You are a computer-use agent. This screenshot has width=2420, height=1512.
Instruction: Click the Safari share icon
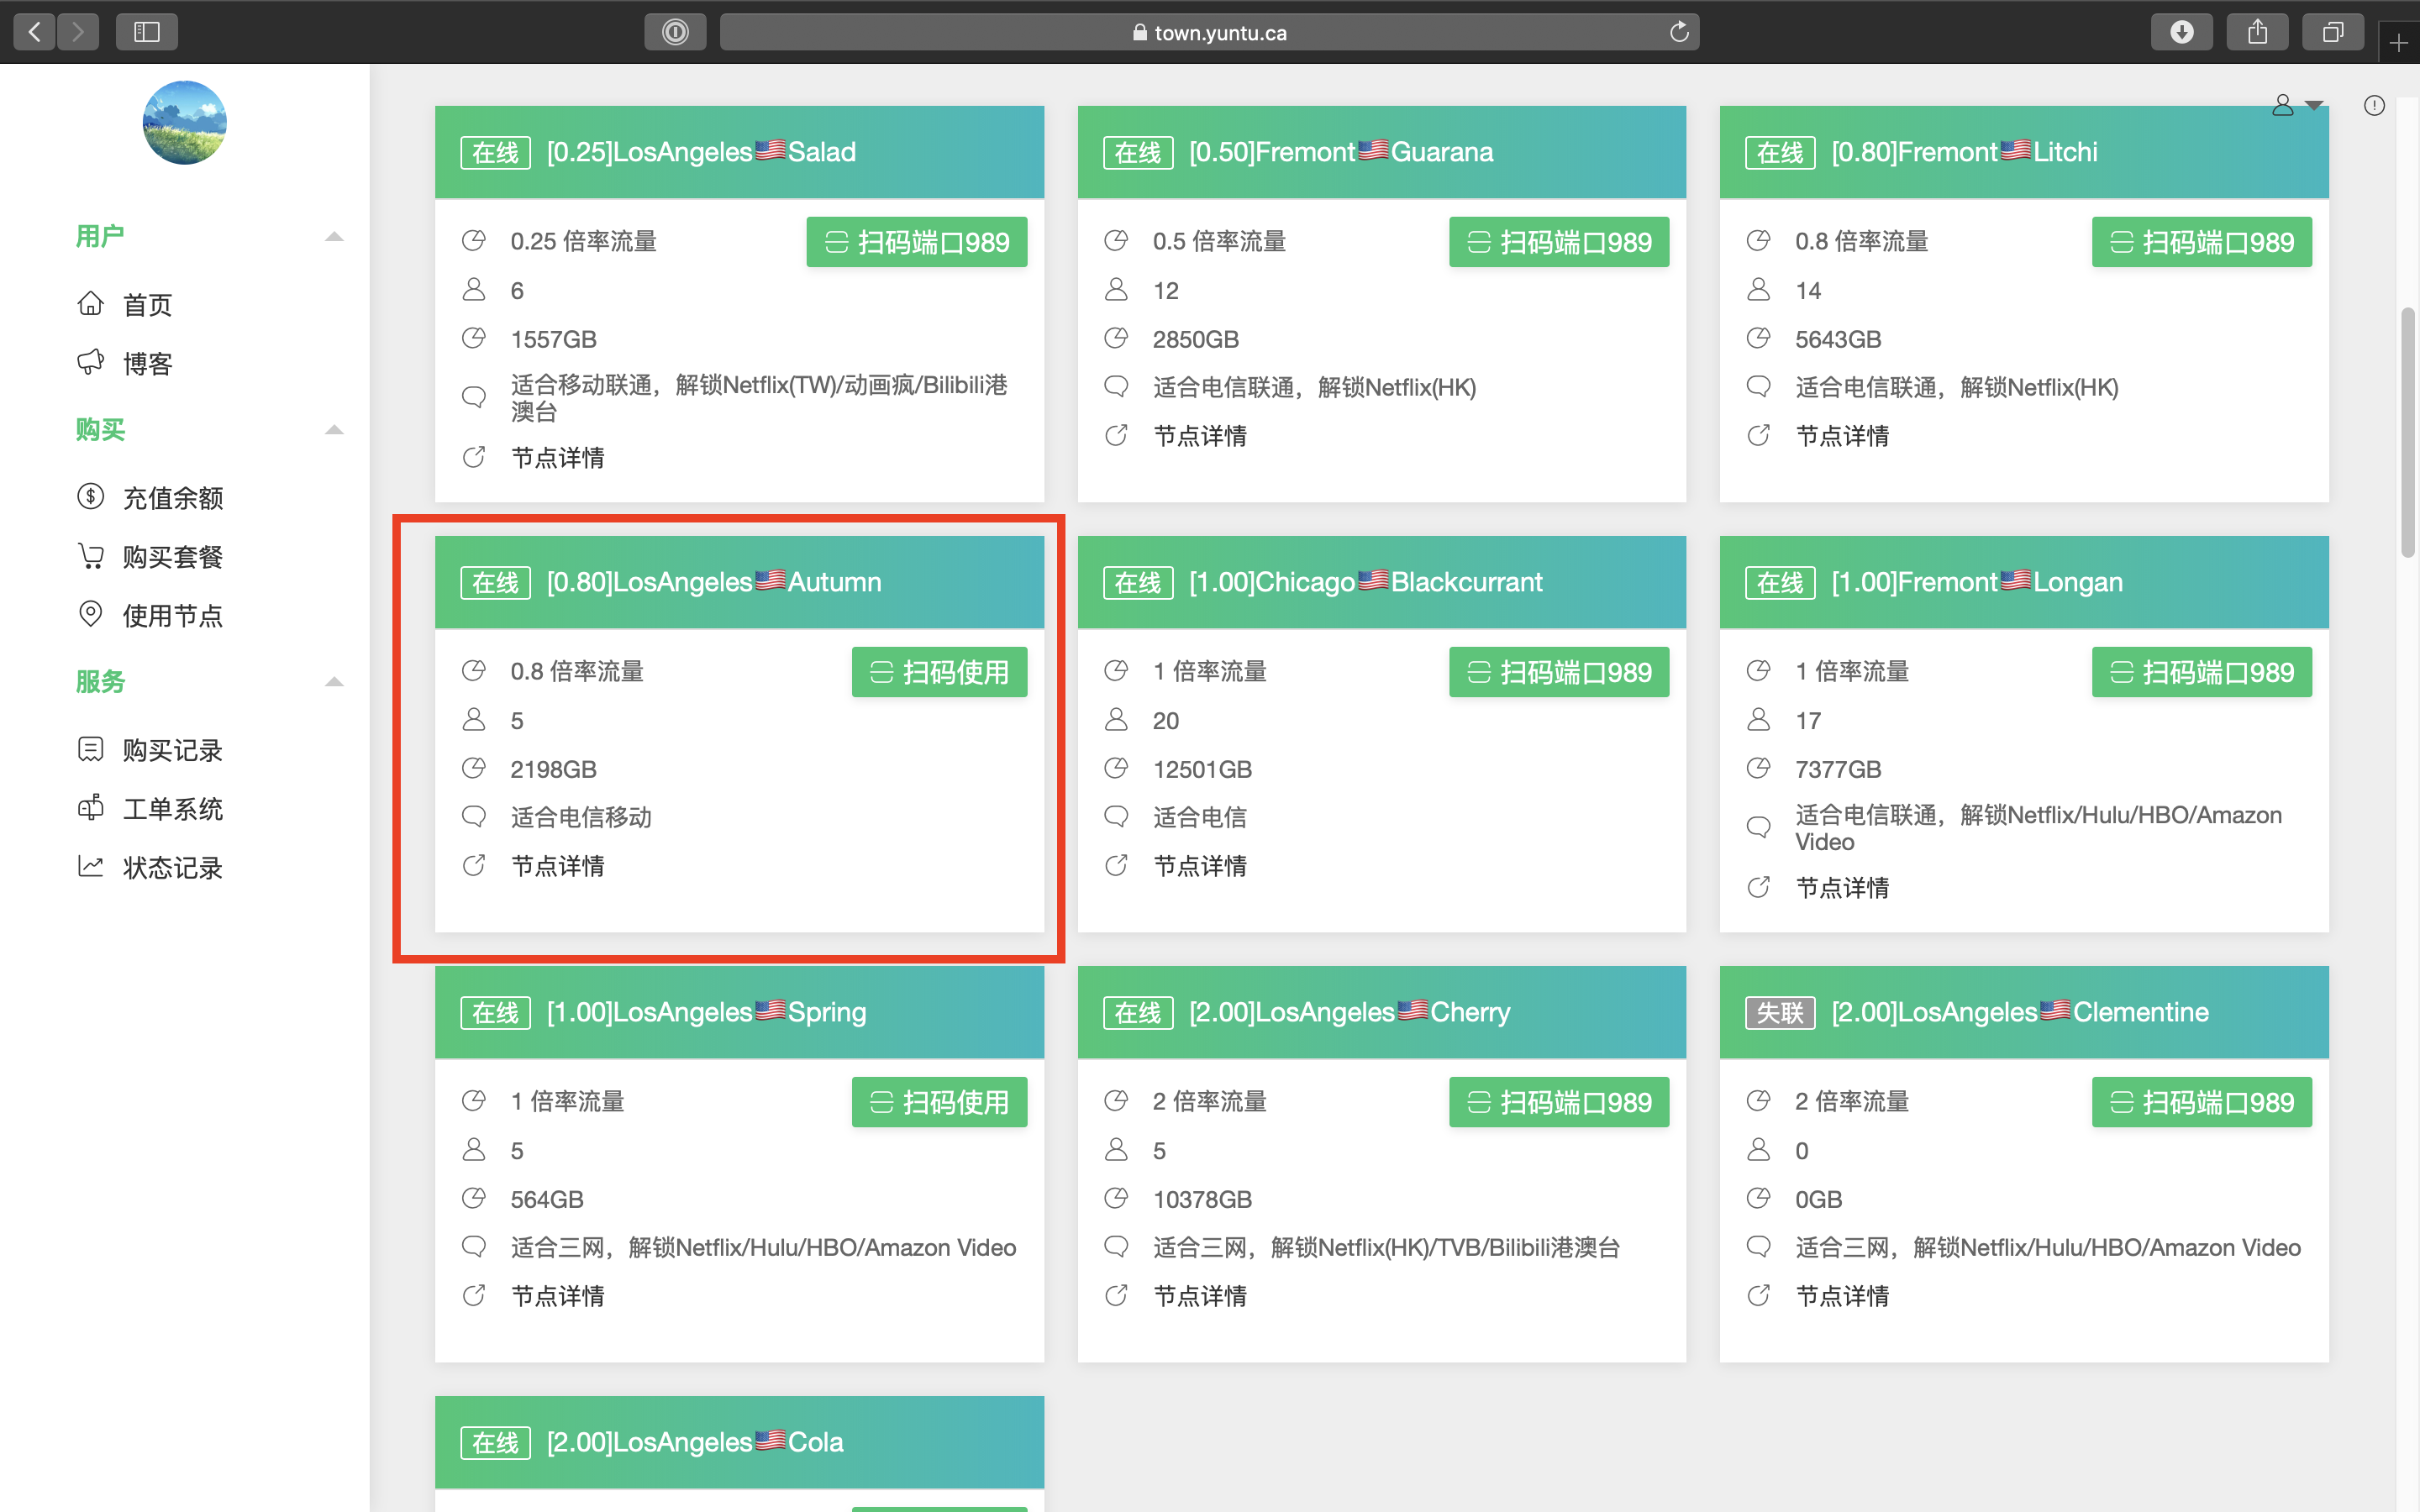click(x=2257, y=32)
